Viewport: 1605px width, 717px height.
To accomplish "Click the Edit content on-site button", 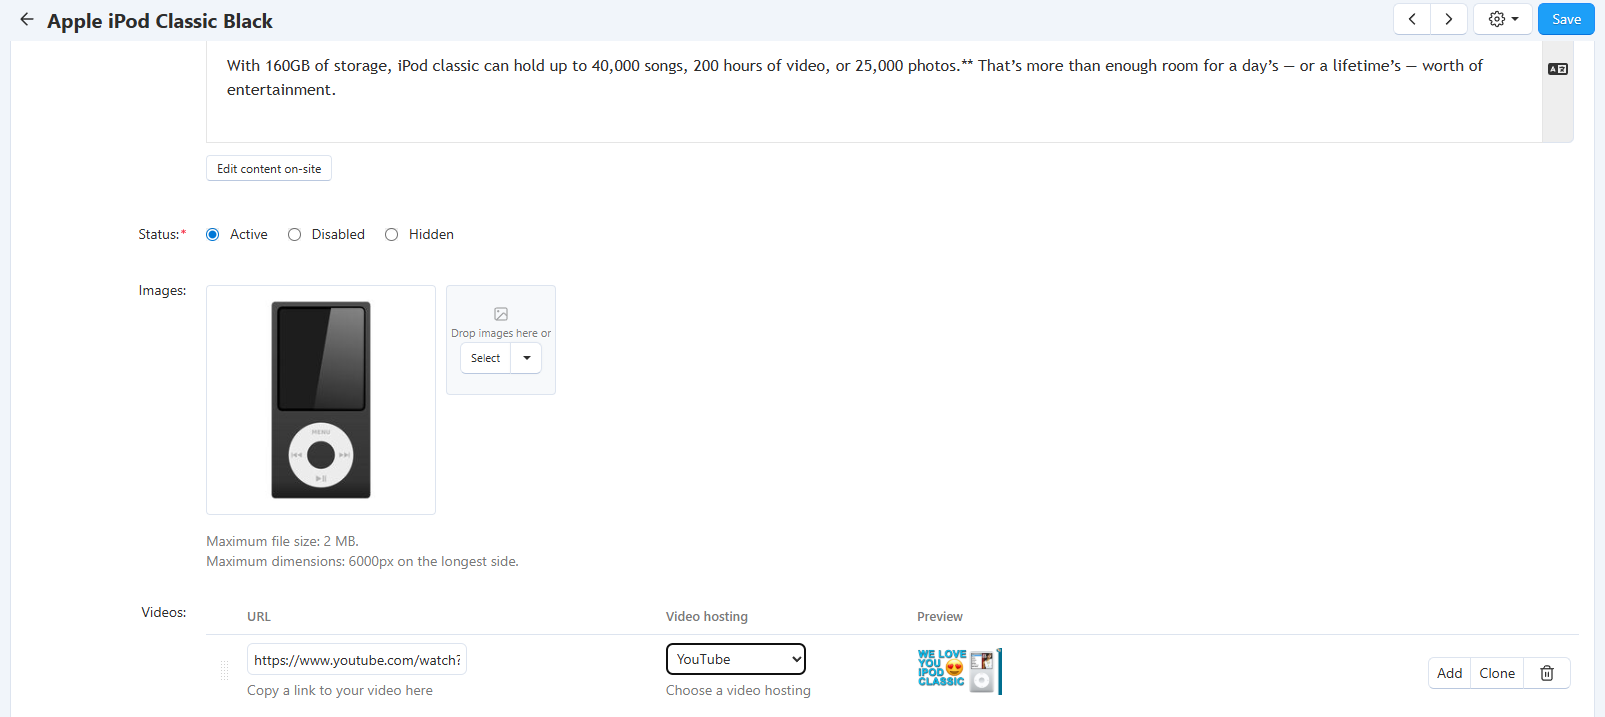I will click(269, 168).
